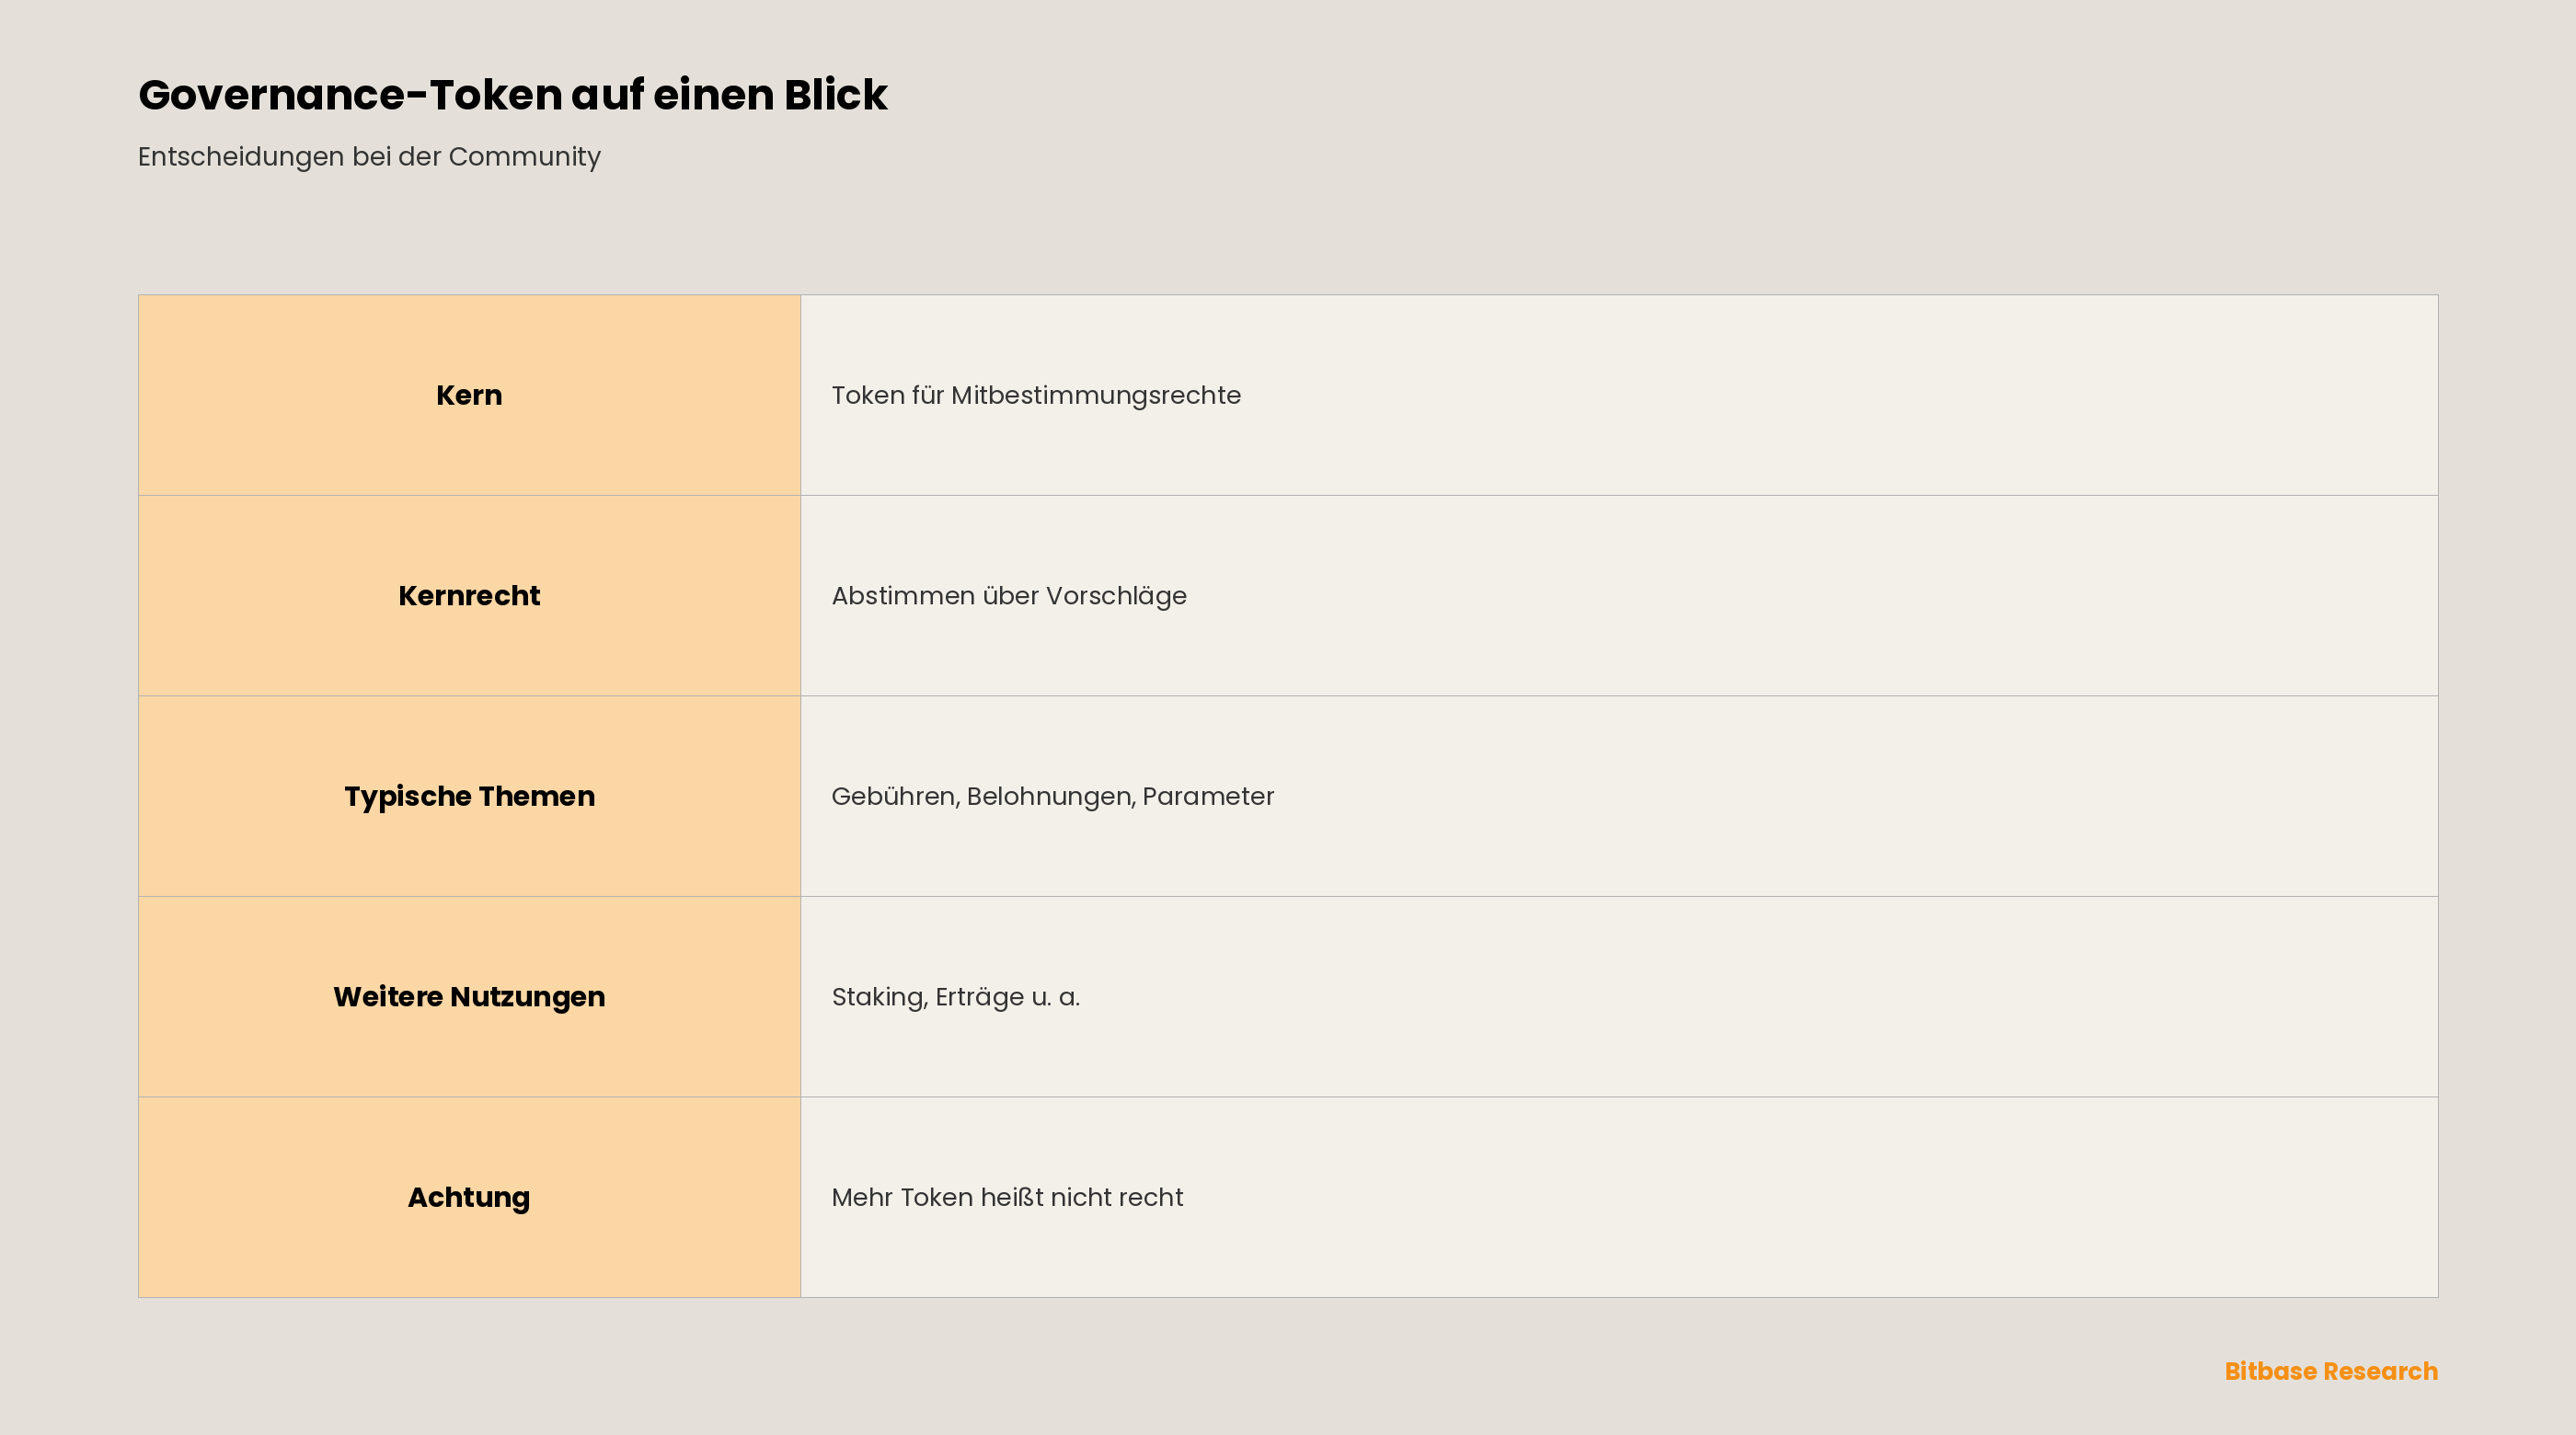Image resolution: width=2576 pixels, height=1435 pixels.
Task: Select the 'Typische Themen' header cell
Action: tap(469, 796)
